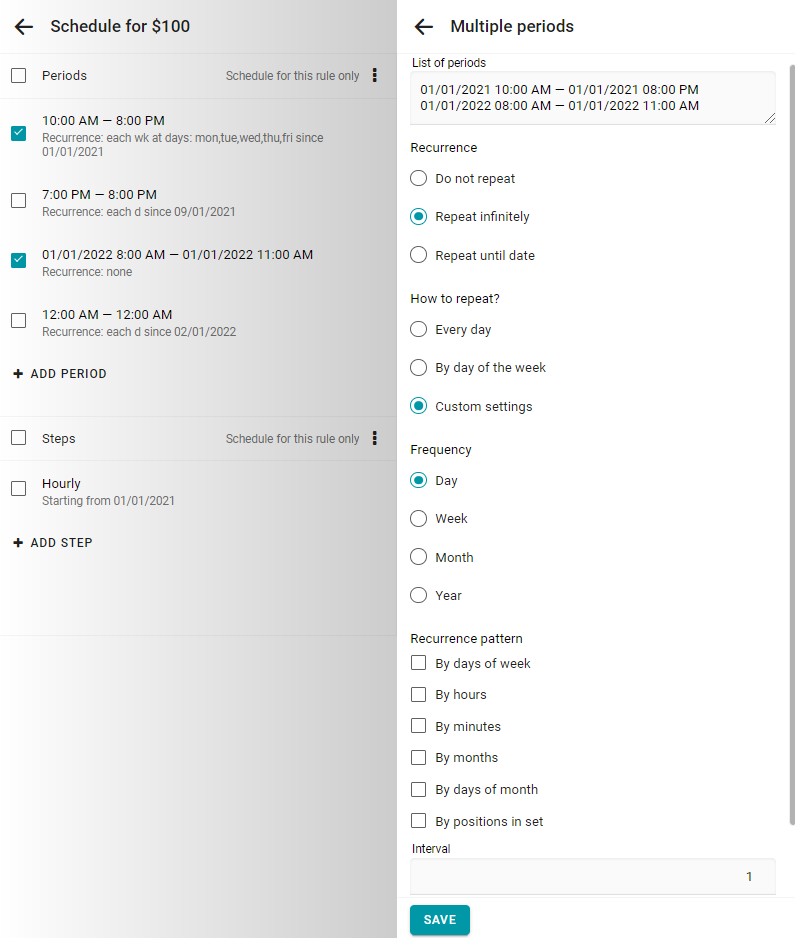Enable By months pattern
This screenshot has width=795, height=938.
(x=418, y=757)
